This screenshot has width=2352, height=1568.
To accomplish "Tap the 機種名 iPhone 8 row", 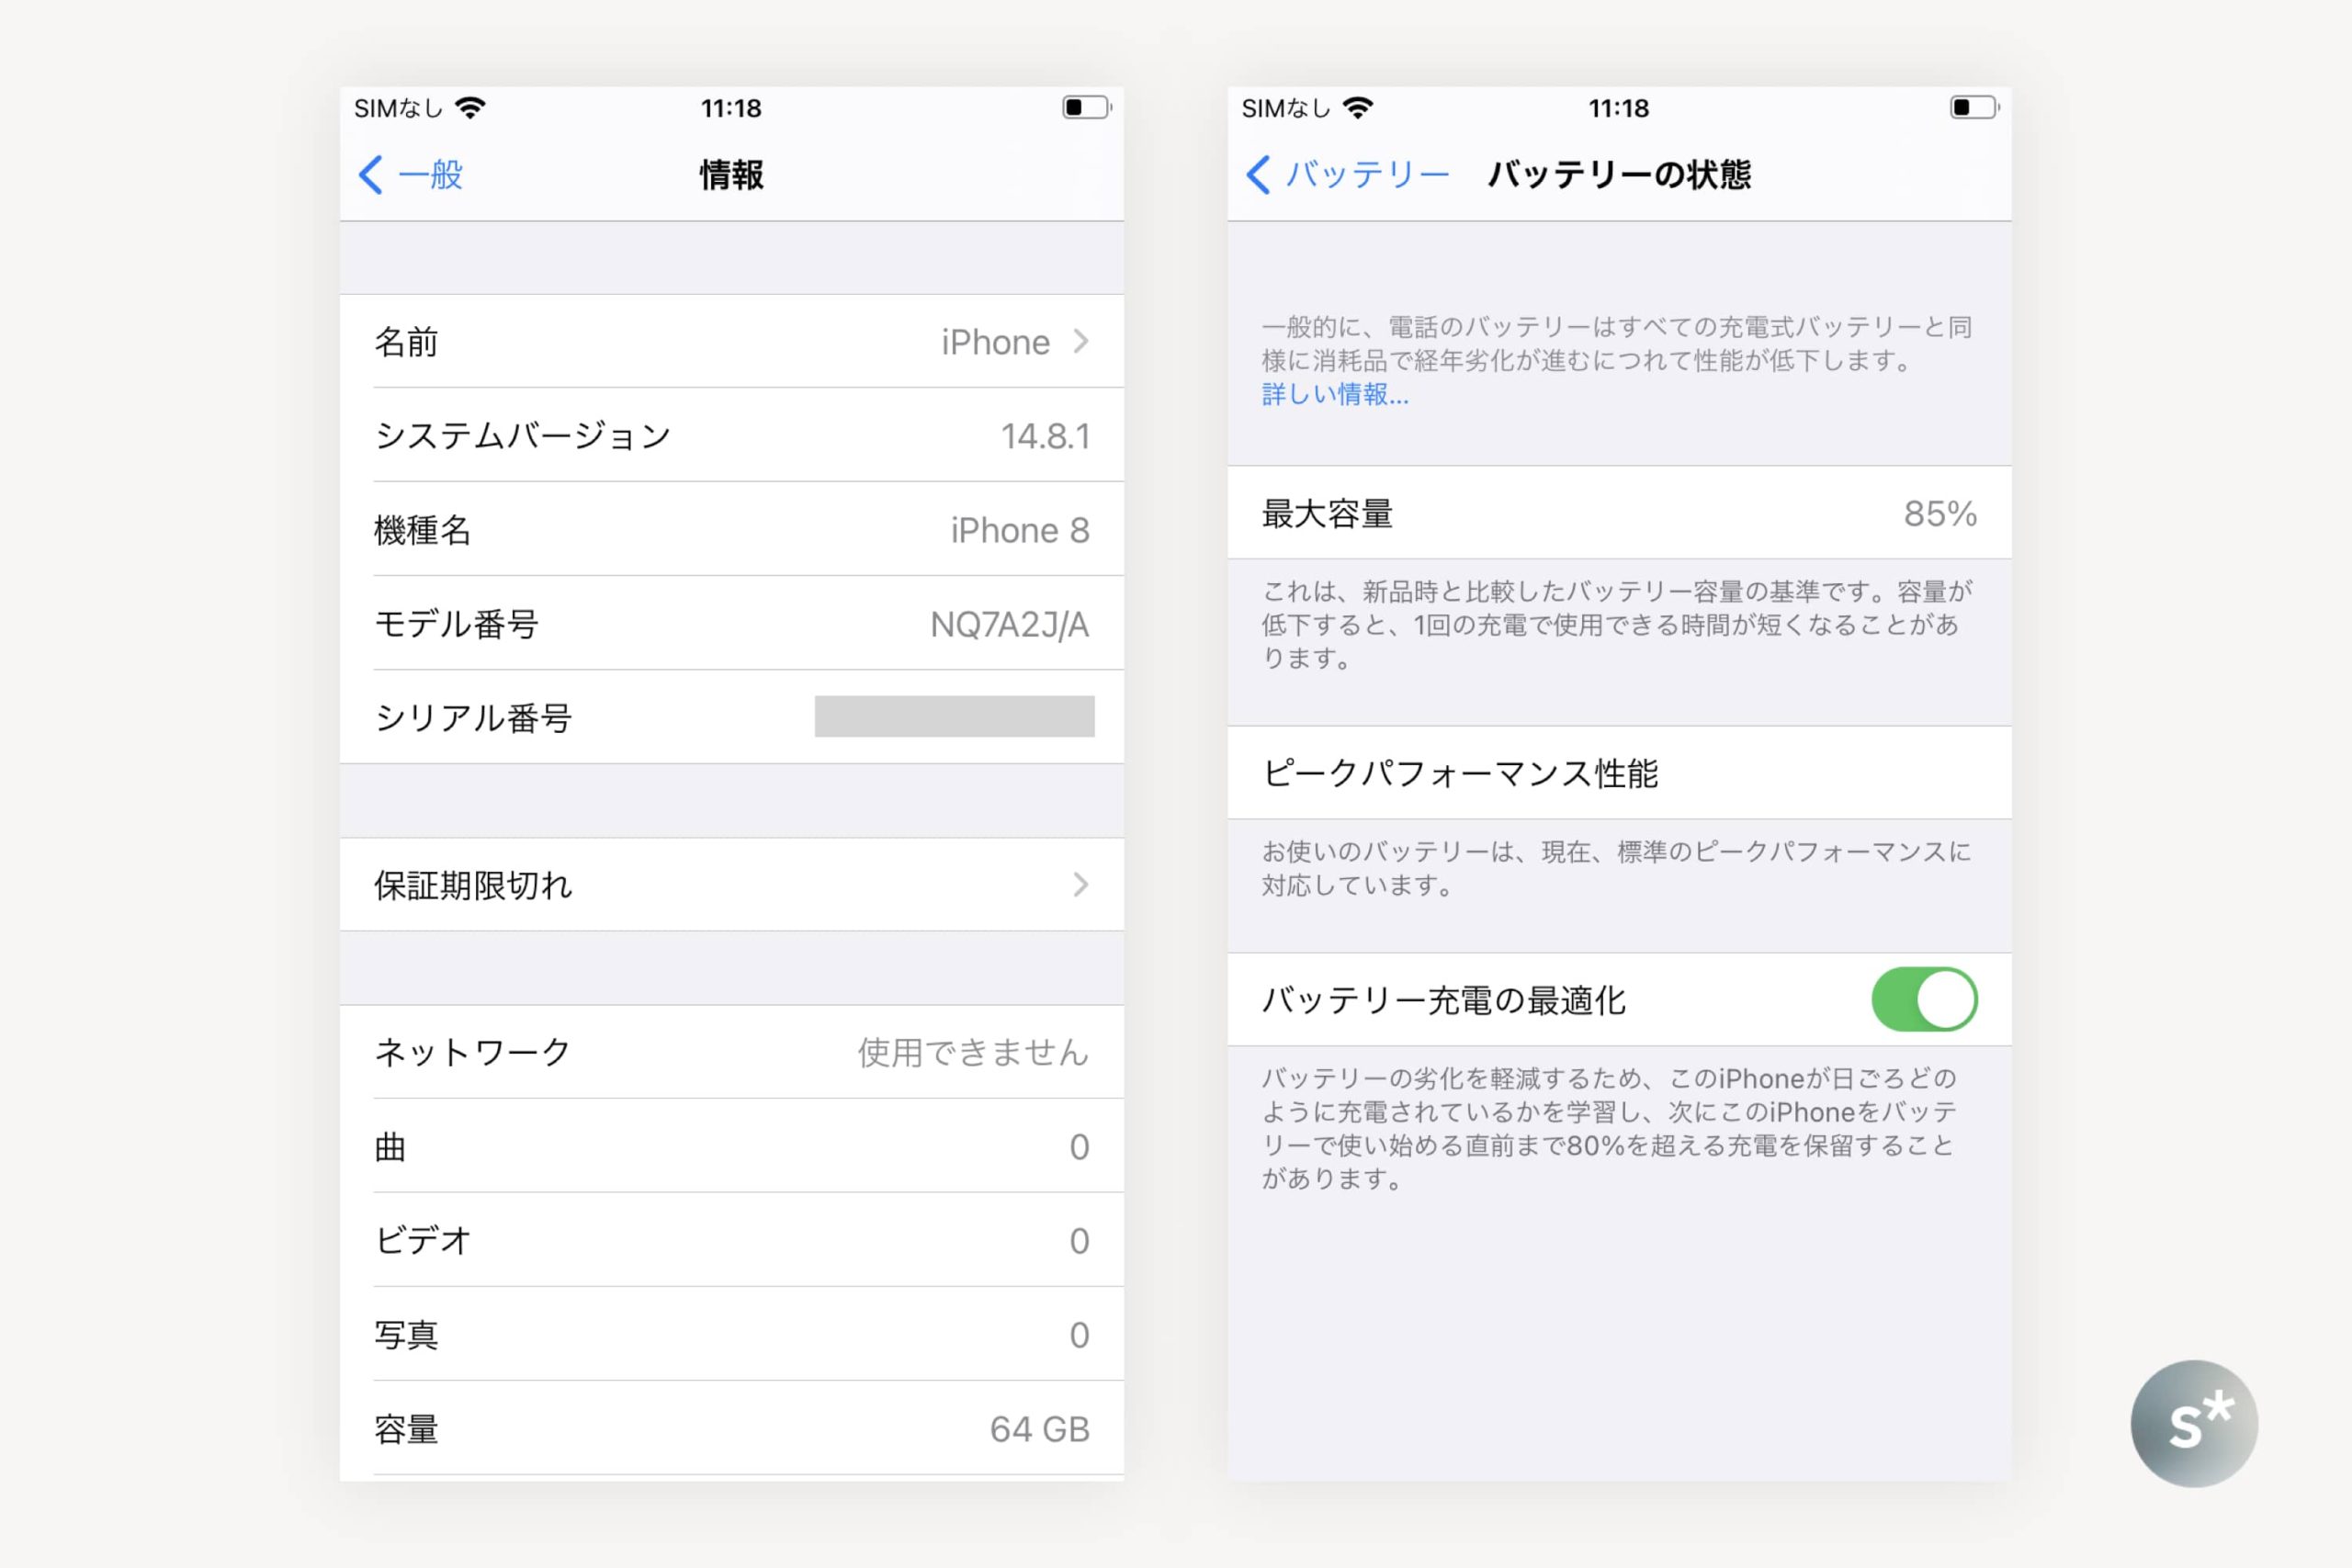I will (732, 530).
